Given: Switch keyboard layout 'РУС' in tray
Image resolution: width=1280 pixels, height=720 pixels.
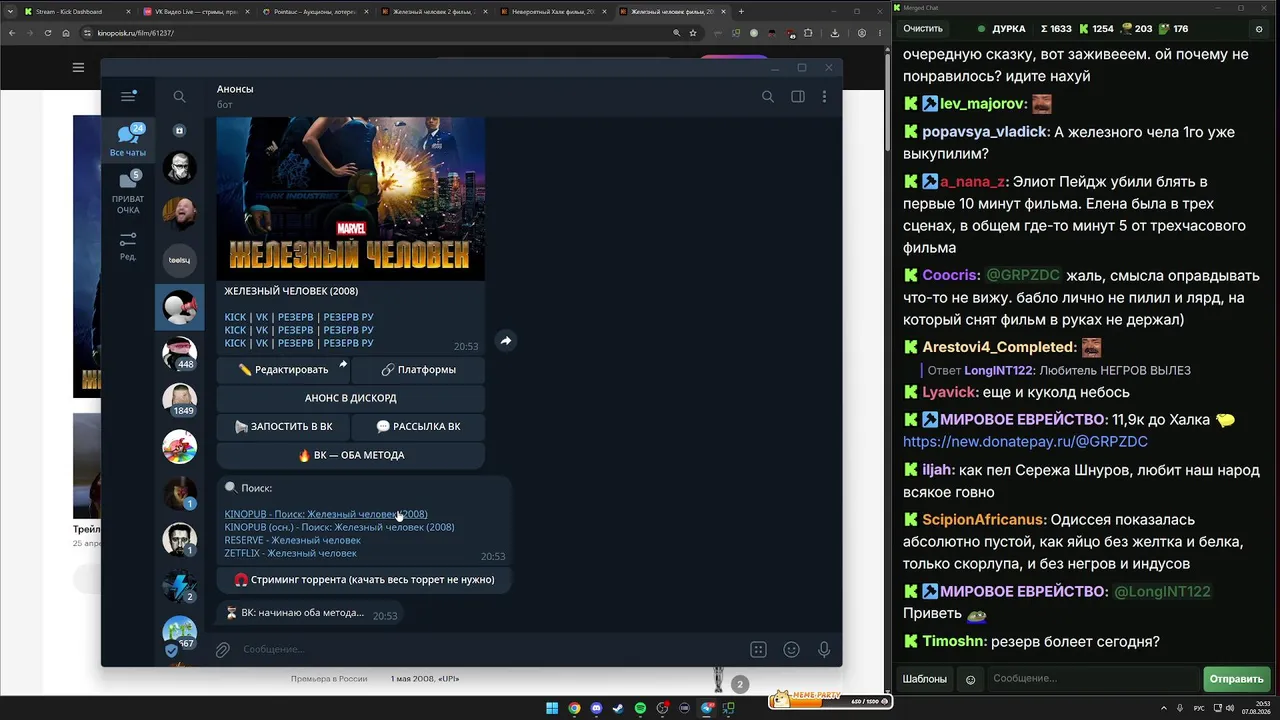Looking at the screenshot, I should (x=1199, y=709).
